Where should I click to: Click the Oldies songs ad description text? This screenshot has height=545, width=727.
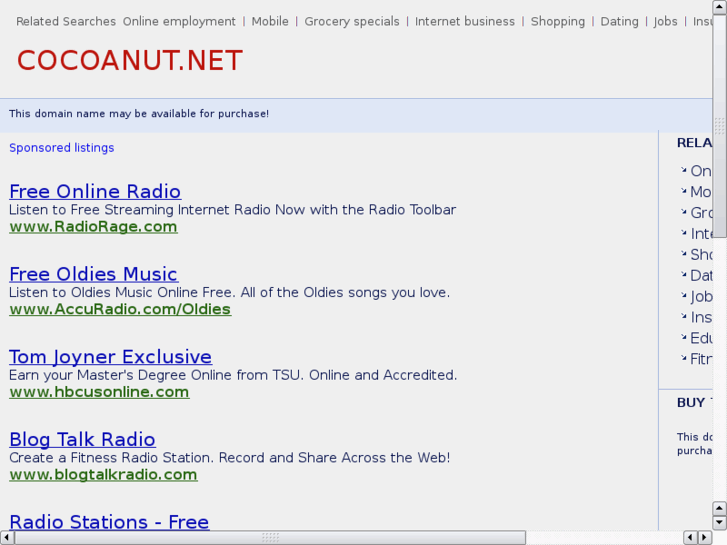click(x=230, y=293)
